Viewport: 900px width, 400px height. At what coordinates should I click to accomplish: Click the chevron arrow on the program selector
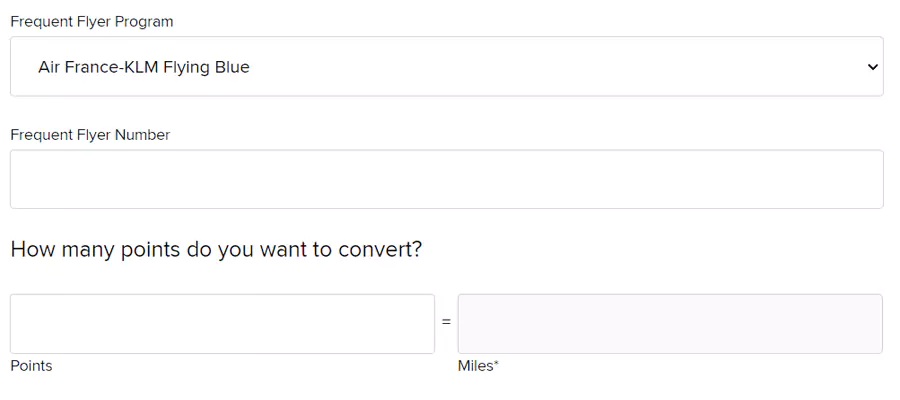872,67
